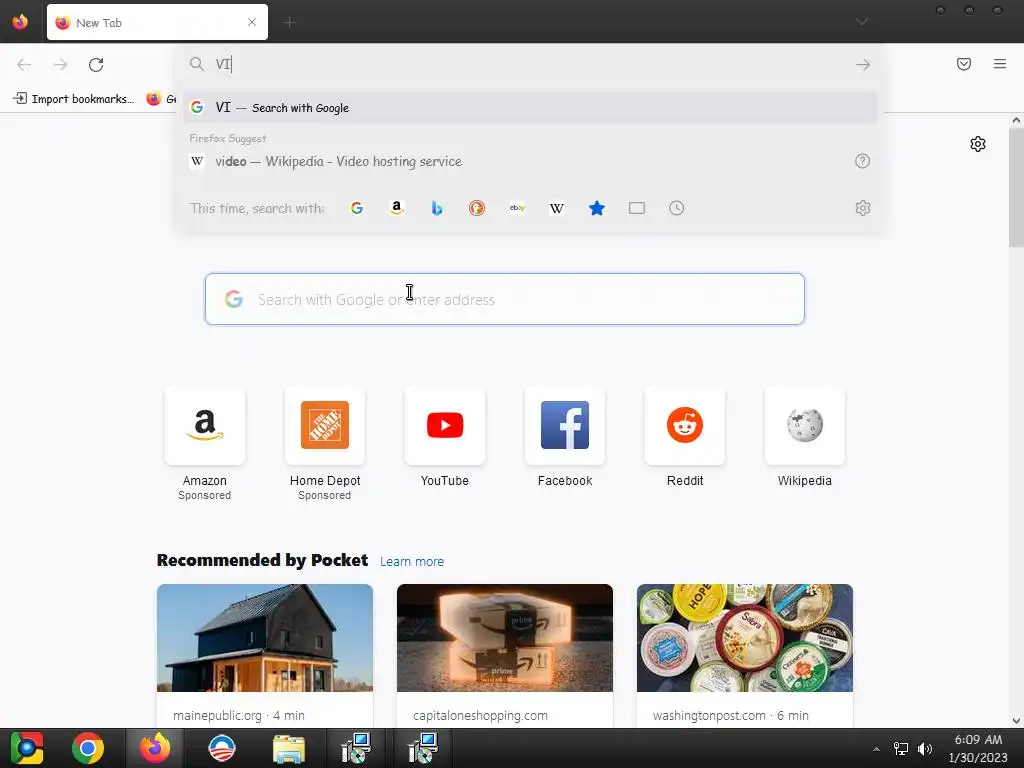Open the file explorer taskbar icon
1024x768 pixels.
pos(289,748)
